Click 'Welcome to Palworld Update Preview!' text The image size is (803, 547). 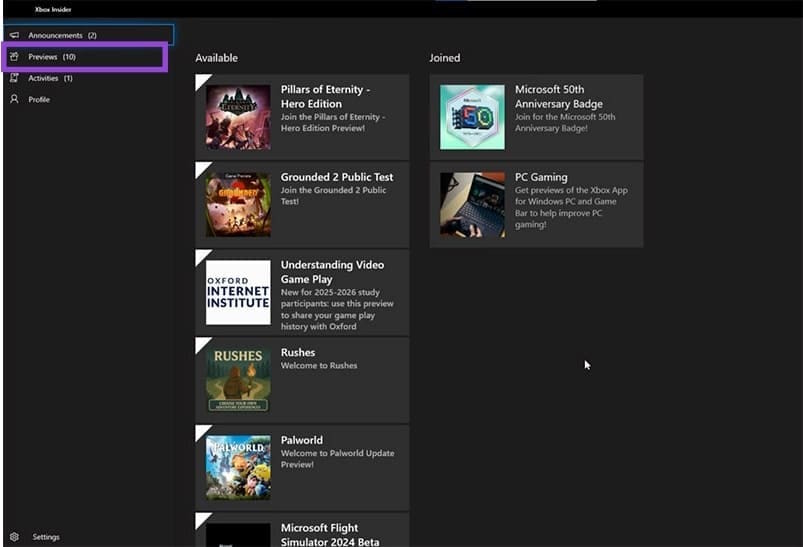pyautogui.click(x=337, y=459)
